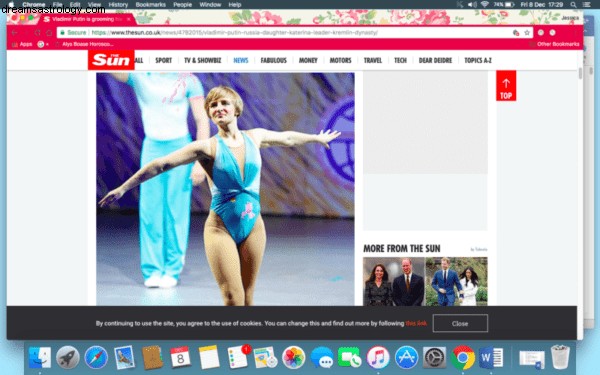Image resolution: width=600 pixels, height=375 pixels.
Task: Bookmark this page with the star icon
Action: [527, 33]
